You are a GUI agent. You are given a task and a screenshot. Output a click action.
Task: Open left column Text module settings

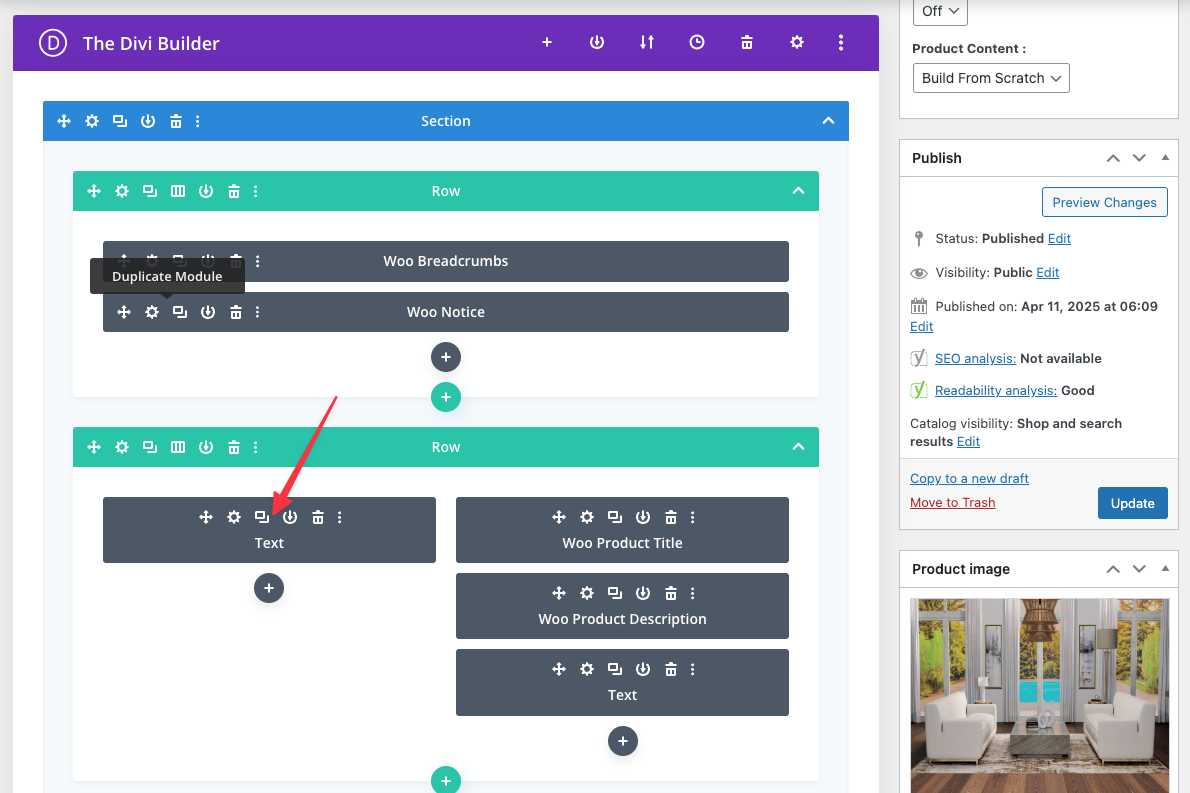tap(234, 517)
